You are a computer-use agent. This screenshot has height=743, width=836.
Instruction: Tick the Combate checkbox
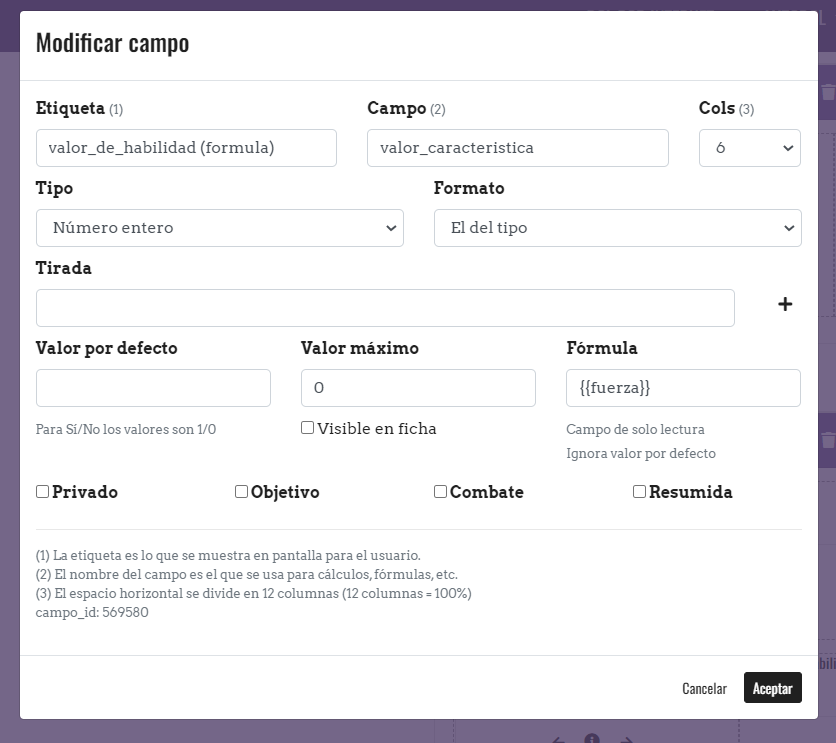440,491
